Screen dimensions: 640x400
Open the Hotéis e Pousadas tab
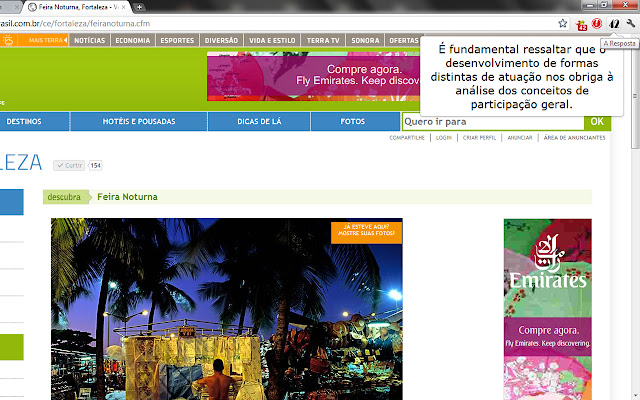[139, 122]
